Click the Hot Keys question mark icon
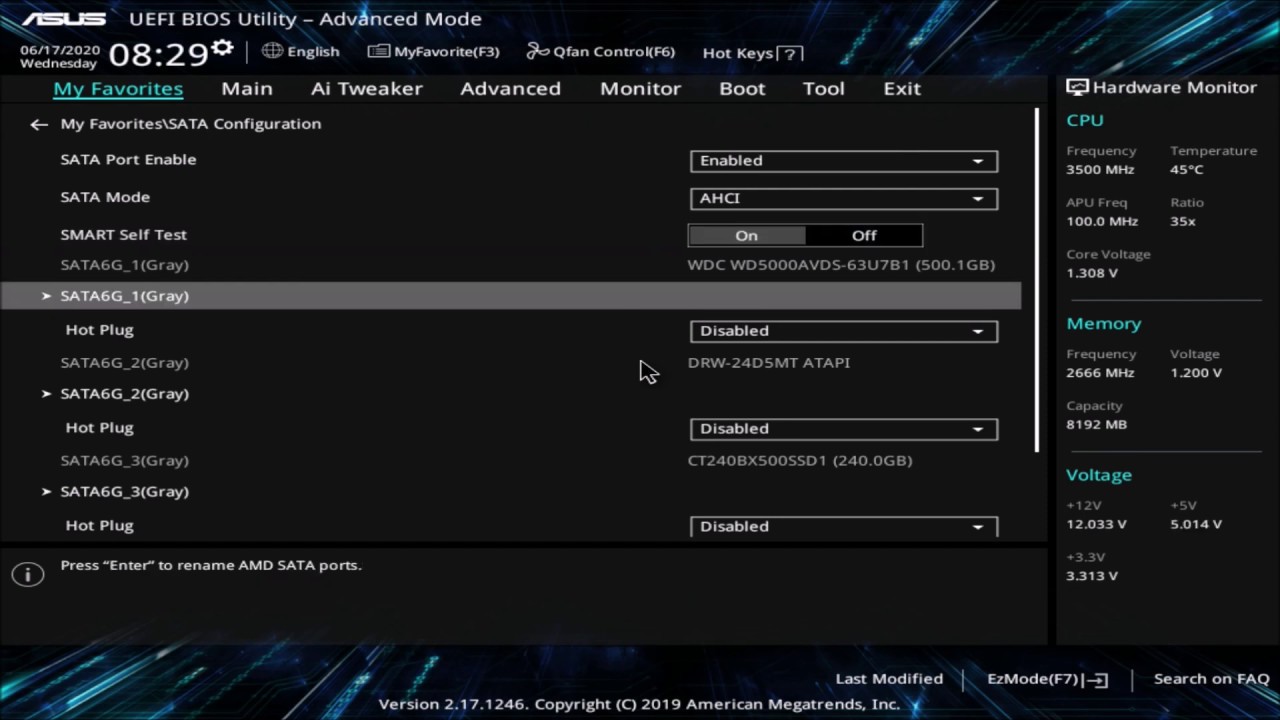Image resolution: width=1280 pixels, height=720 pixels. coord(790,54)
